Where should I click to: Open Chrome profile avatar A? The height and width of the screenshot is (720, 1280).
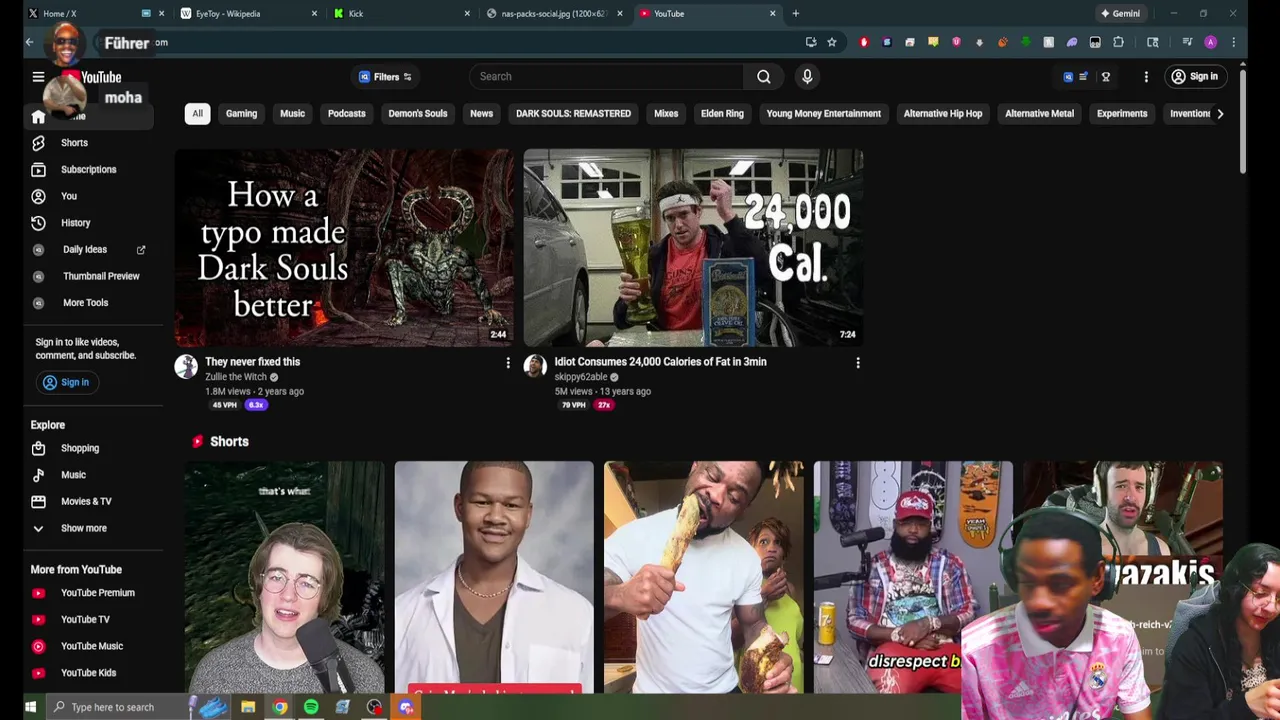click(1210, 42)
